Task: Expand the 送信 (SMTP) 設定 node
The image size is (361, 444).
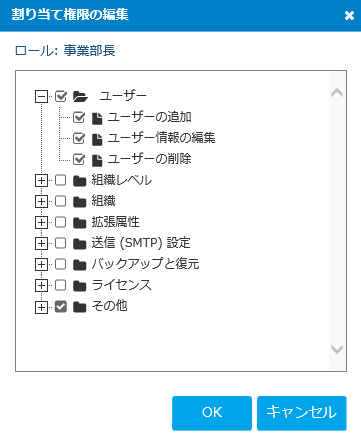Action: pos(41,244)
